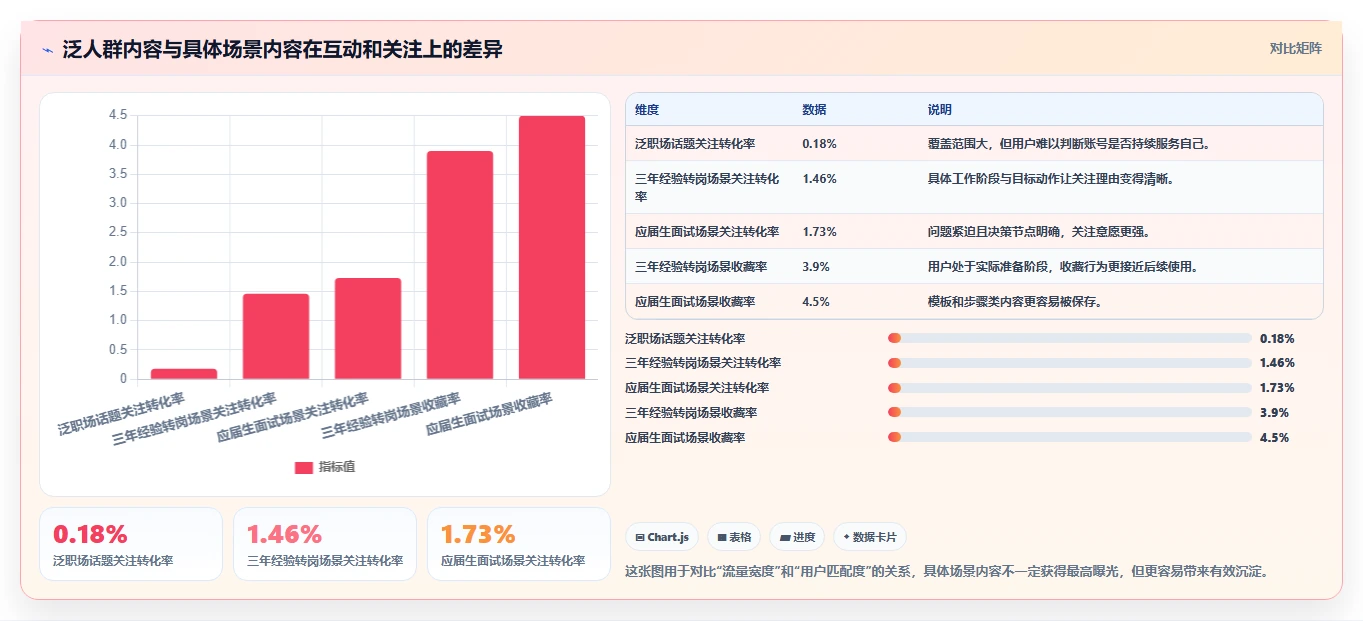The width and height of the screenshot is (1363, 621).
Task: Click progress list label 泛职场话题关注转化率
Action: 685,338
